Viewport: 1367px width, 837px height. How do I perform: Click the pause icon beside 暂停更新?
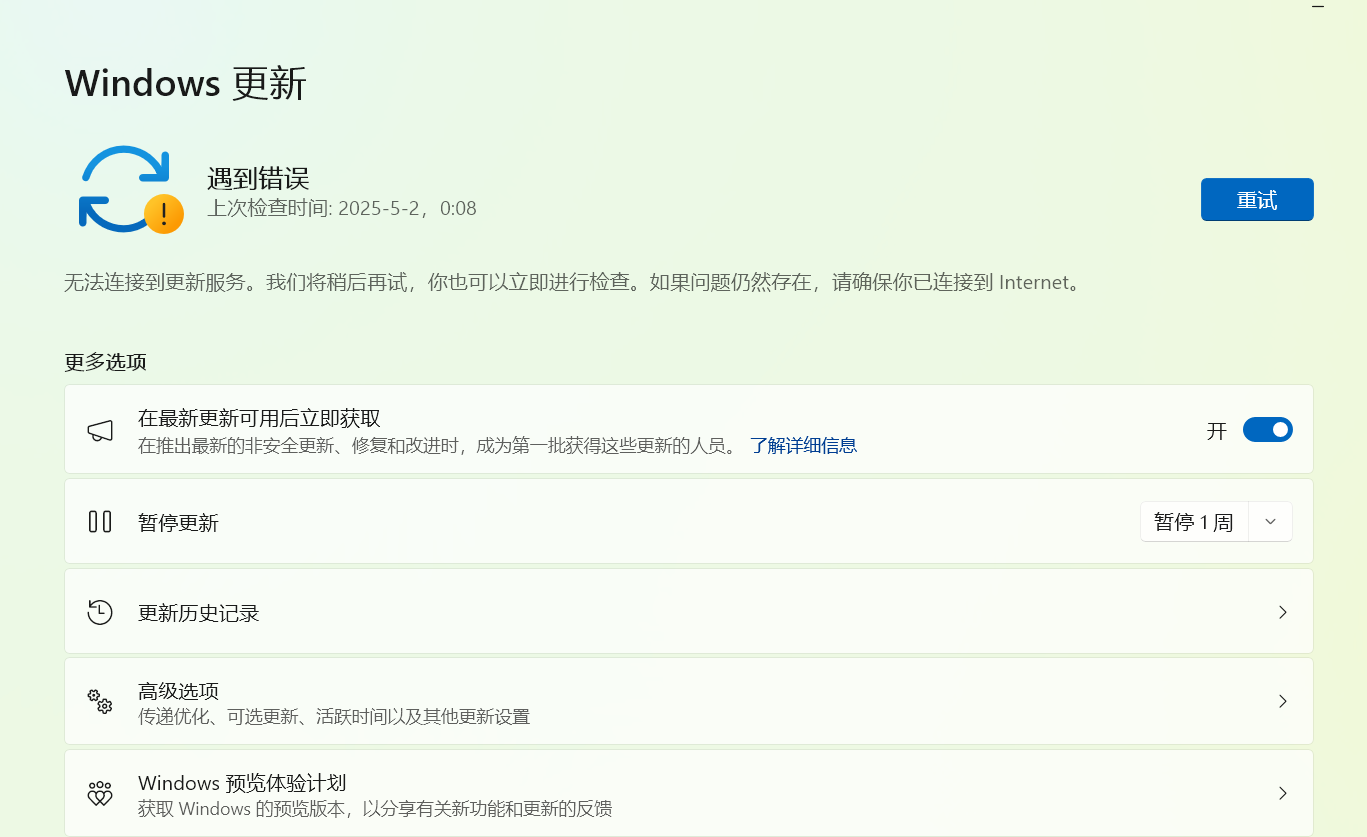100,521
